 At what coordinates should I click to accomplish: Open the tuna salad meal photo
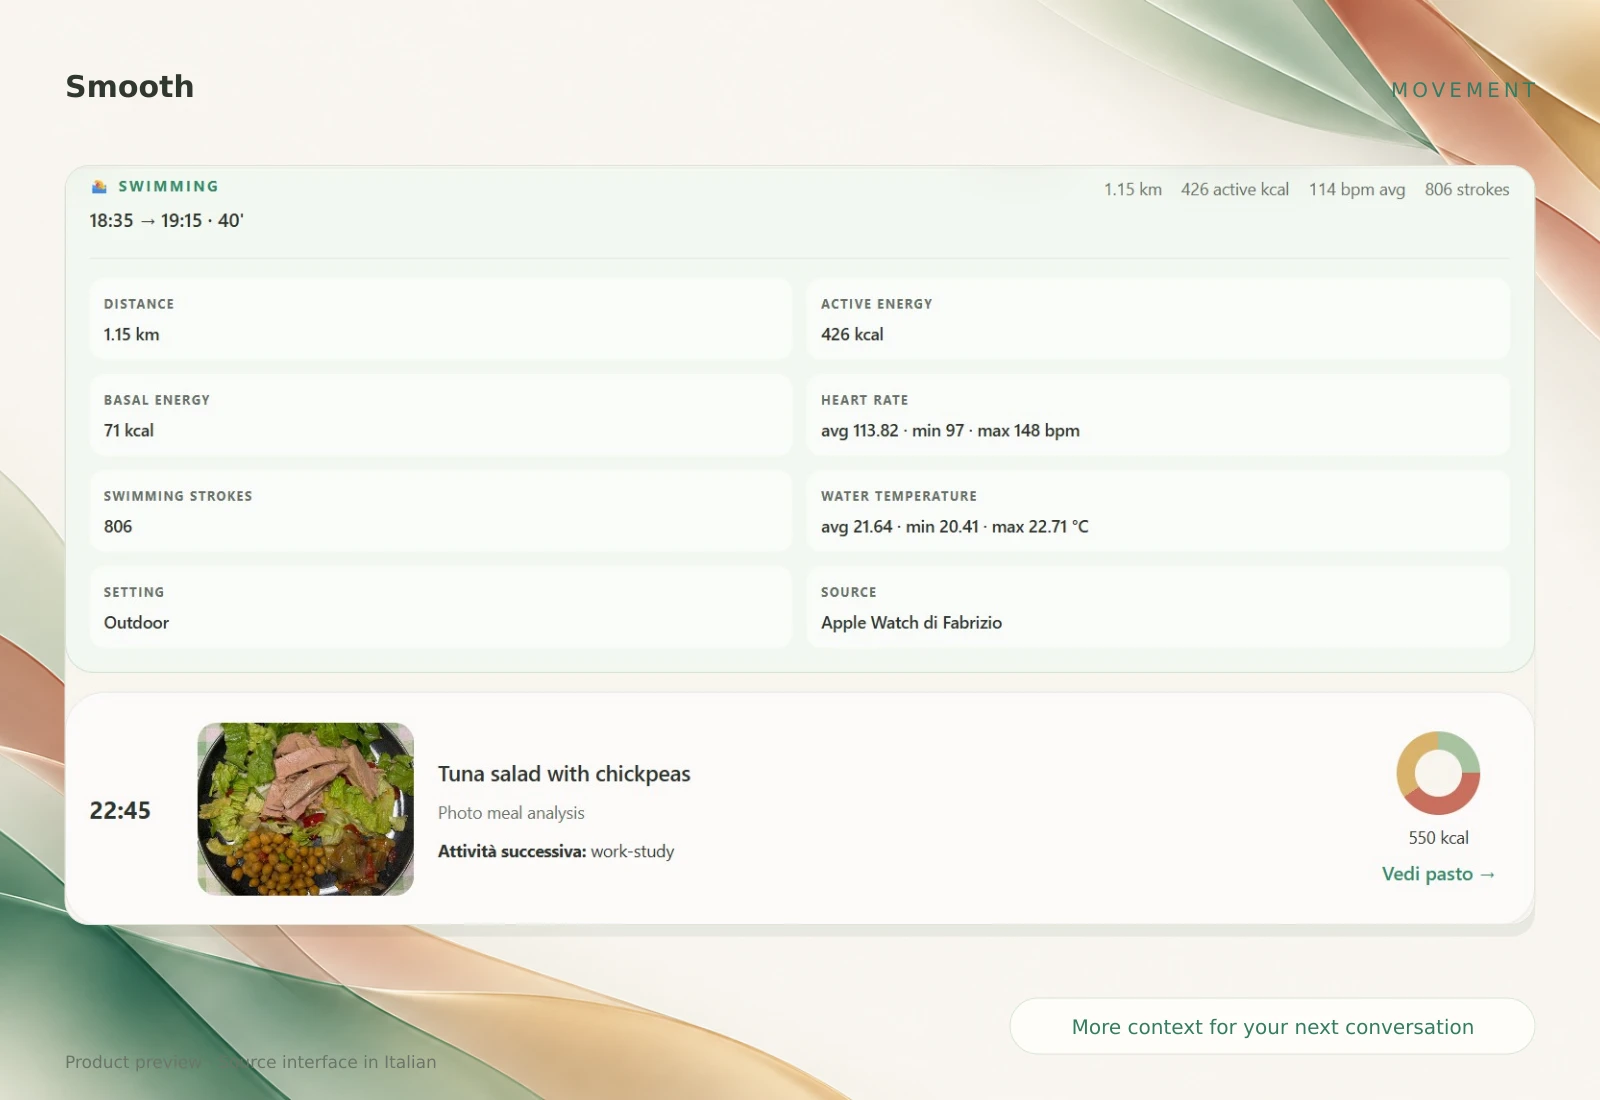306,809
